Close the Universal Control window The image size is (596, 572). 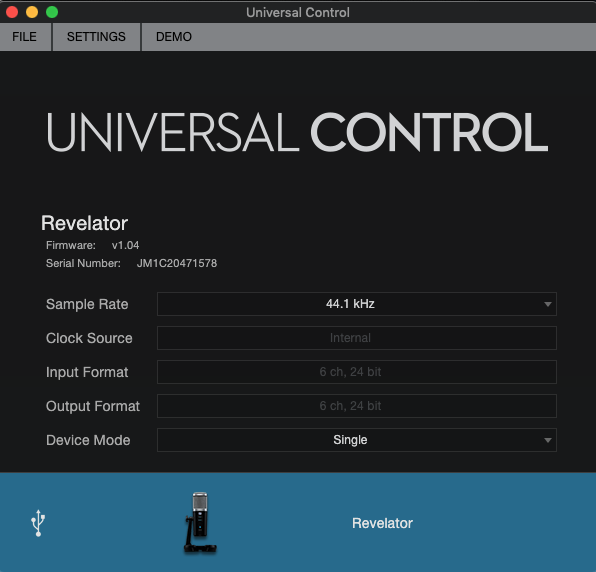click(12, 12)
